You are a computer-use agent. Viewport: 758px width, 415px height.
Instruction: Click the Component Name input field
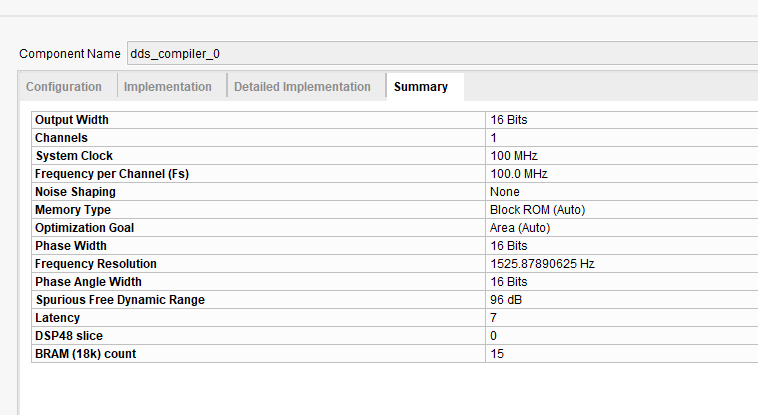(x=440, y=53)
